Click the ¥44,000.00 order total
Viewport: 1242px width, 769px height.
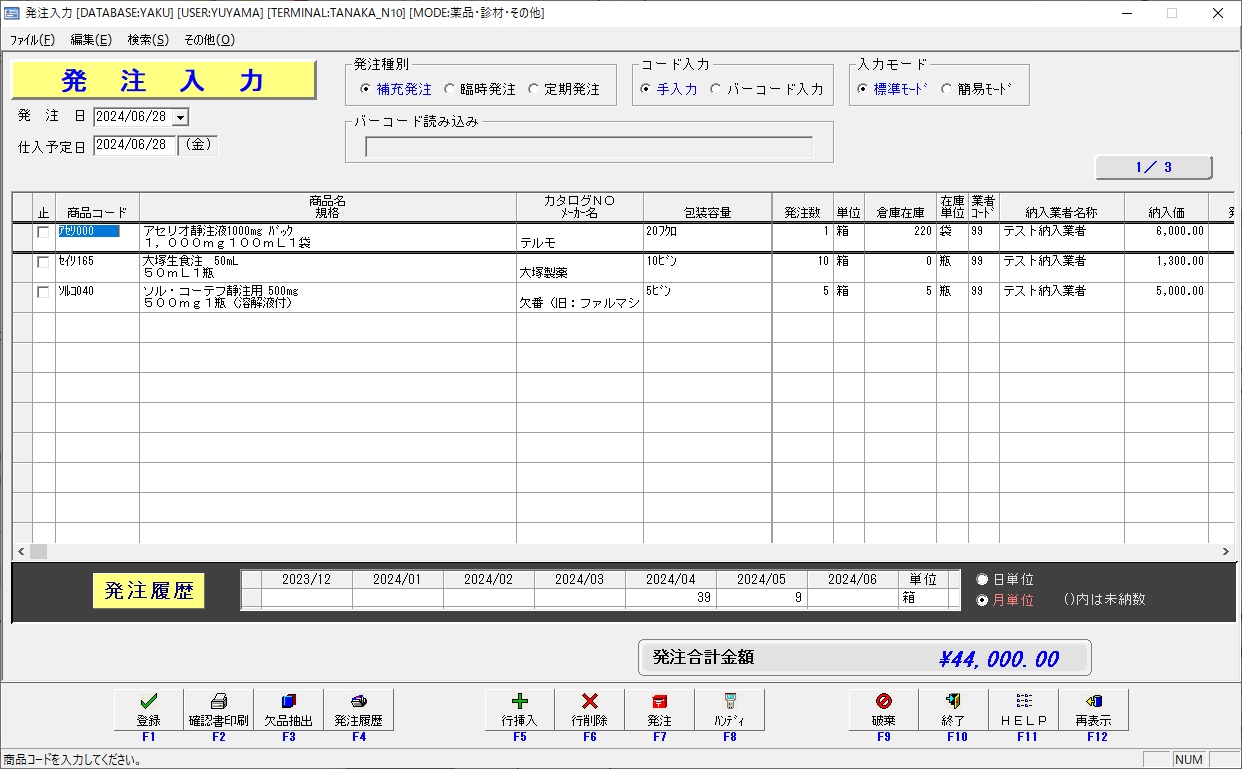pyautogui.click(x=998, y=659)
